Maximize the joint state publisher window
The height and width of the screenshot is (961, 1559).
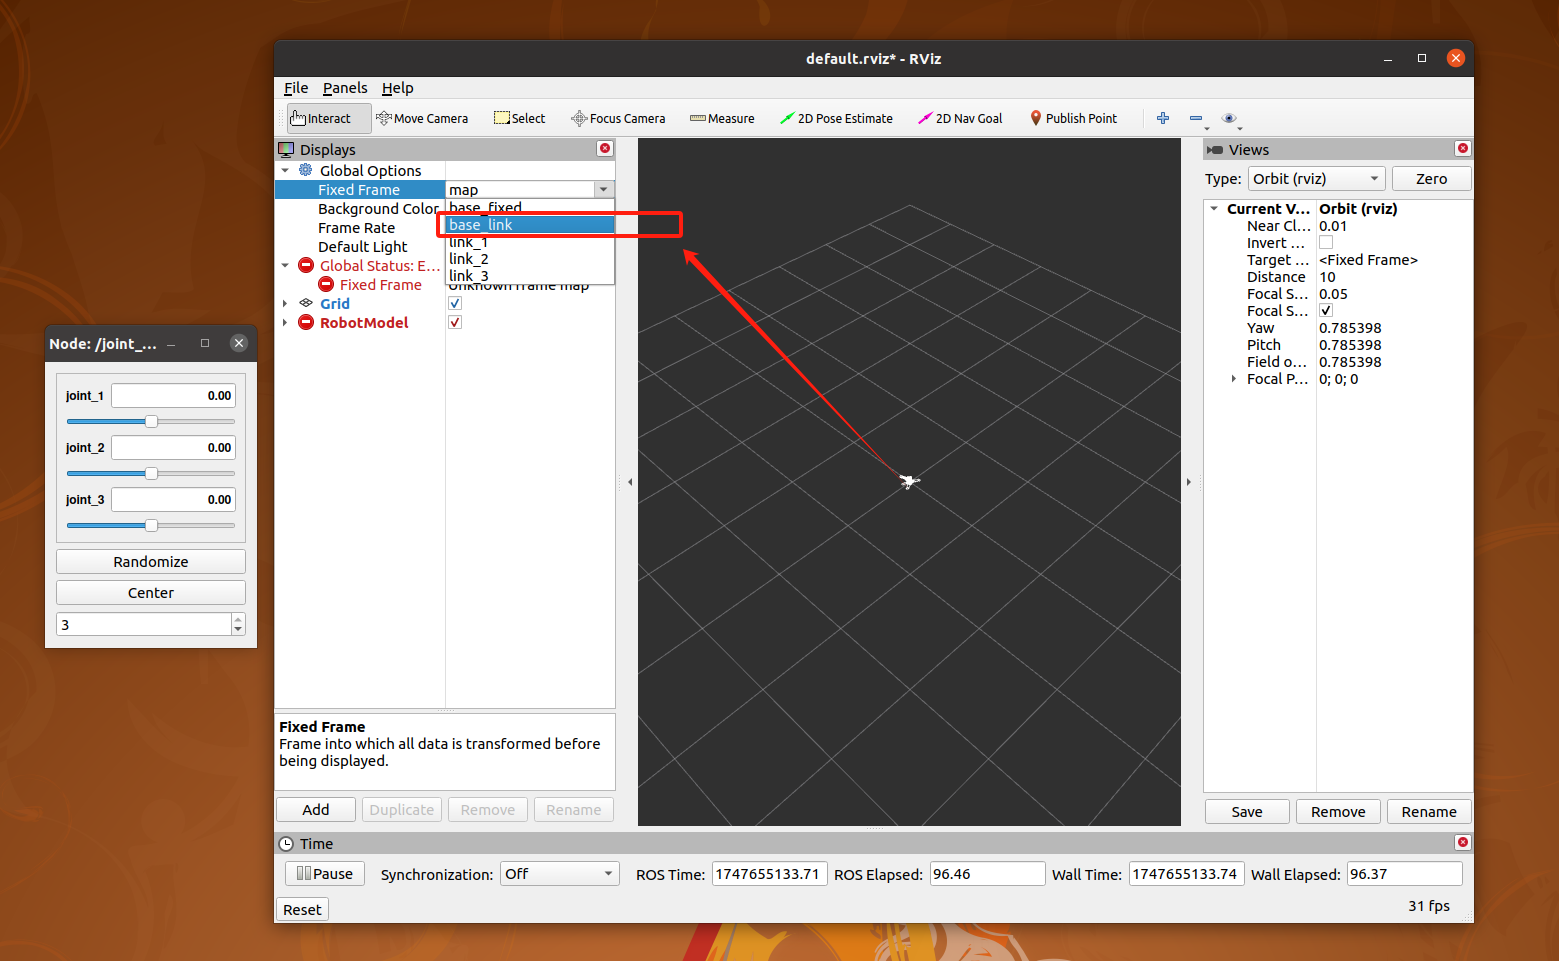(x=205, y=343)
